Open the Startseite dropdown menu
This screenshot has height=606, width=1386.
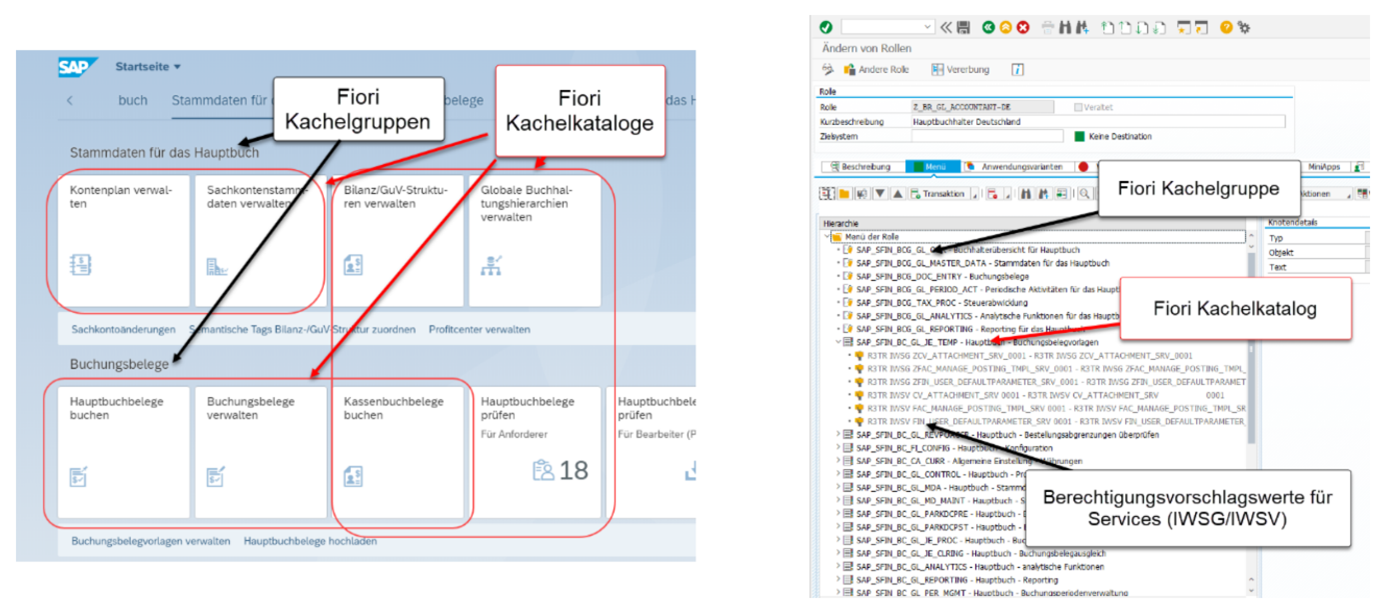(148, 67)
